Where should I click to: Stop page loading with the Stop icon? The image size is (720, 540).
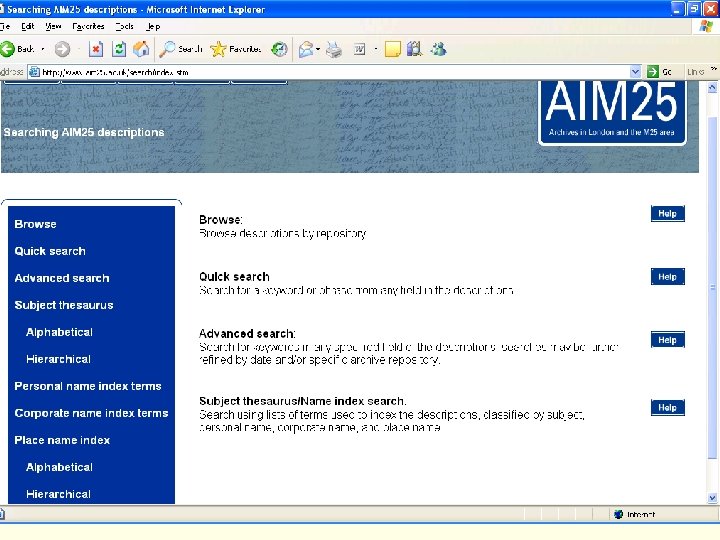[96, 49]
